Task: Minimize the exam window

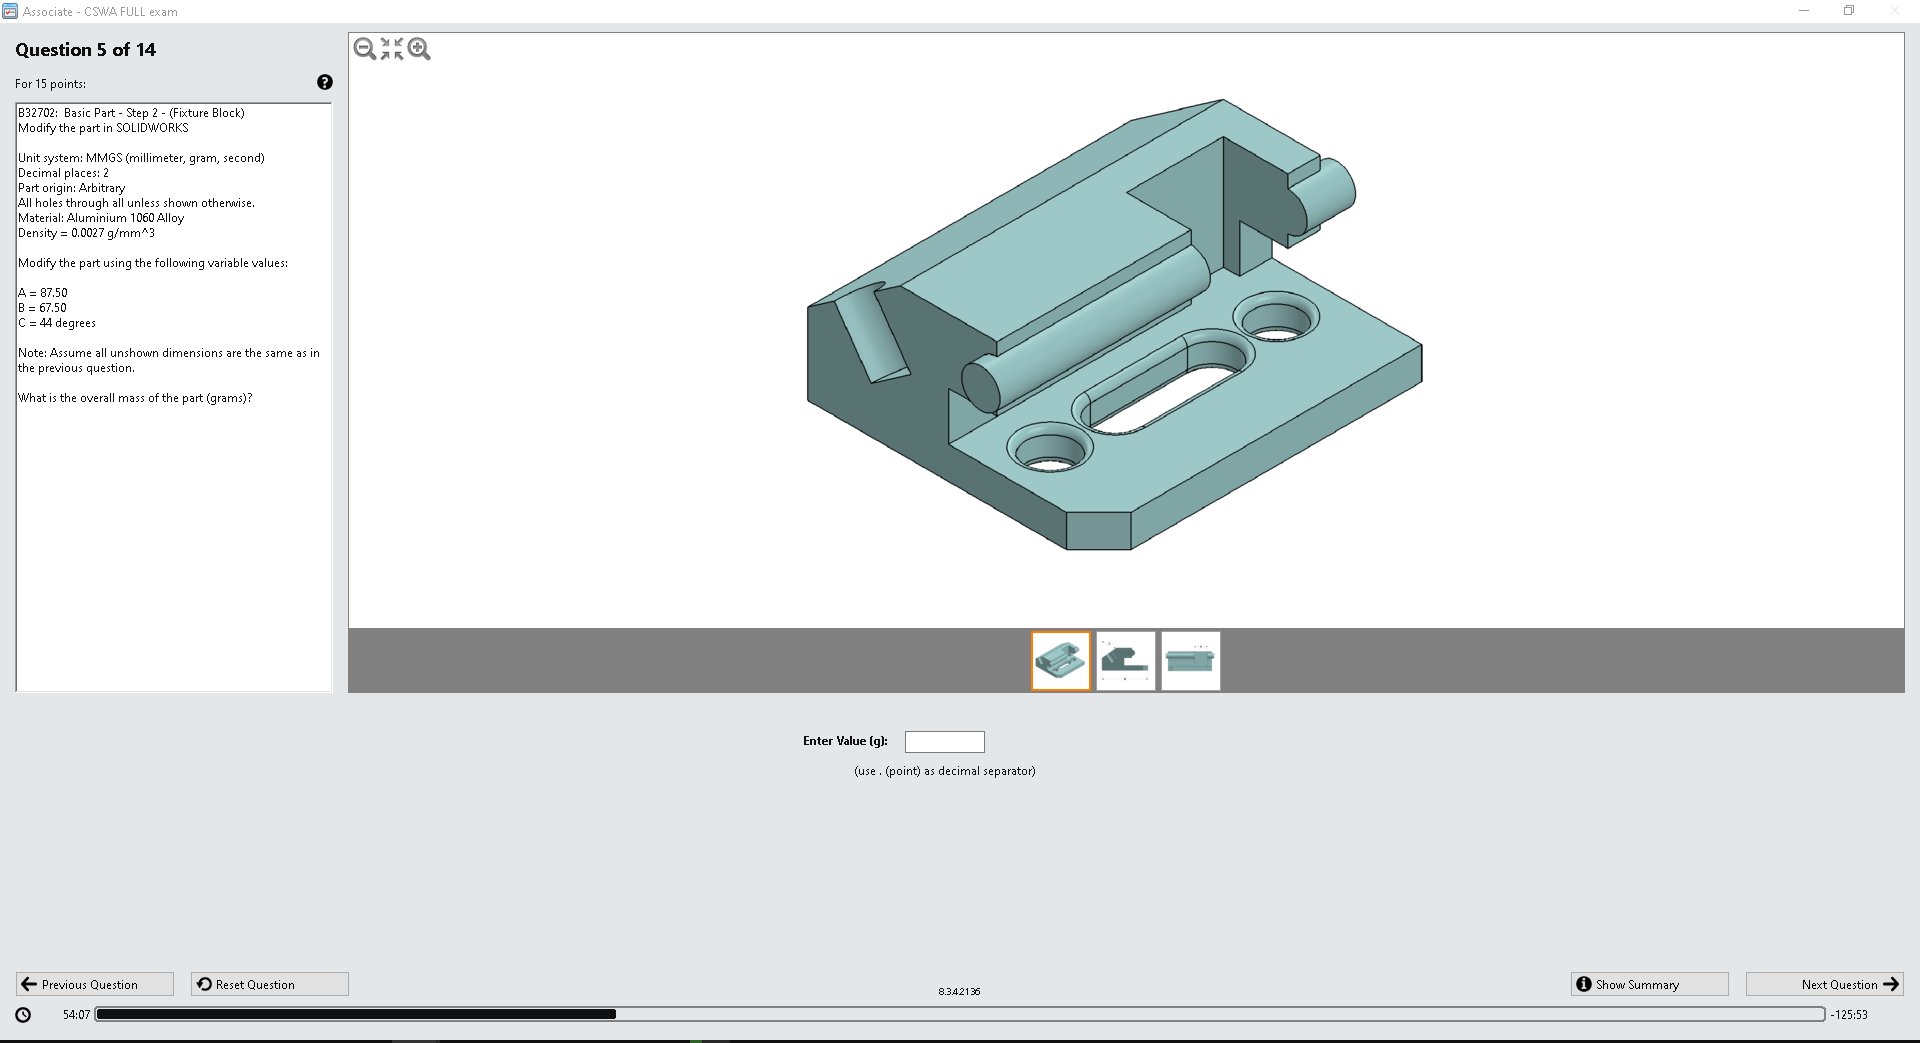Action: click(x=1804, y=11)
